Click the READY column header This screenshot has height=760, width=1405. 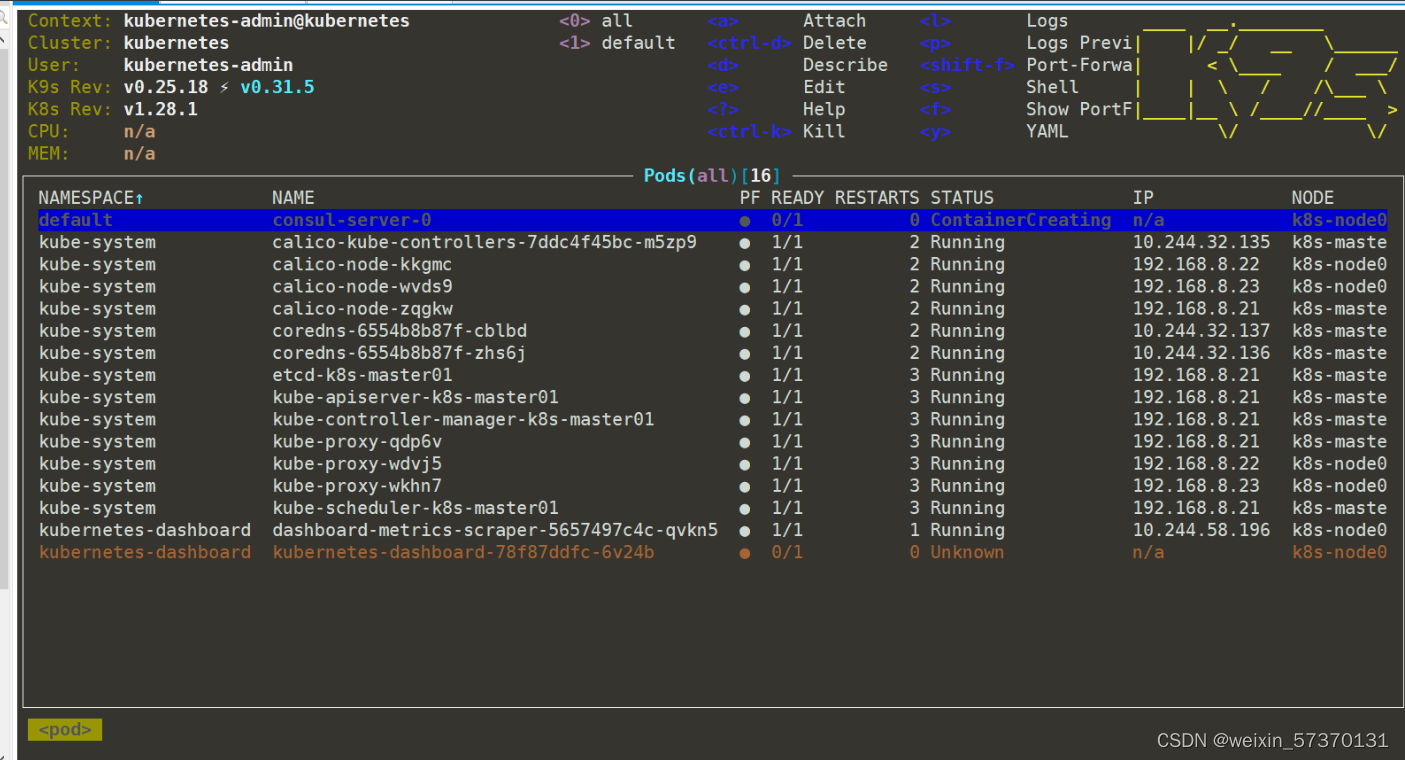tap(798, 198)
